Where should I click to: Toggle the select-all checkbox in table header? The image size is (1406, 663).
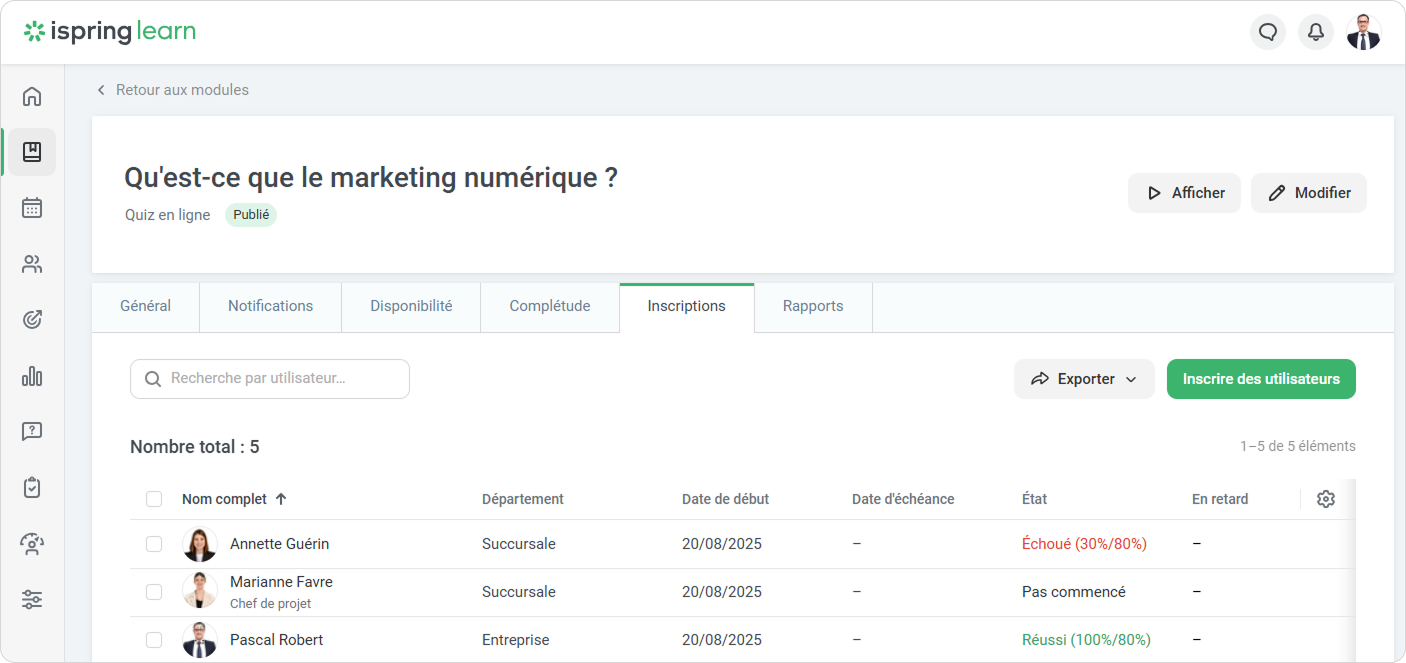point(154,499)
